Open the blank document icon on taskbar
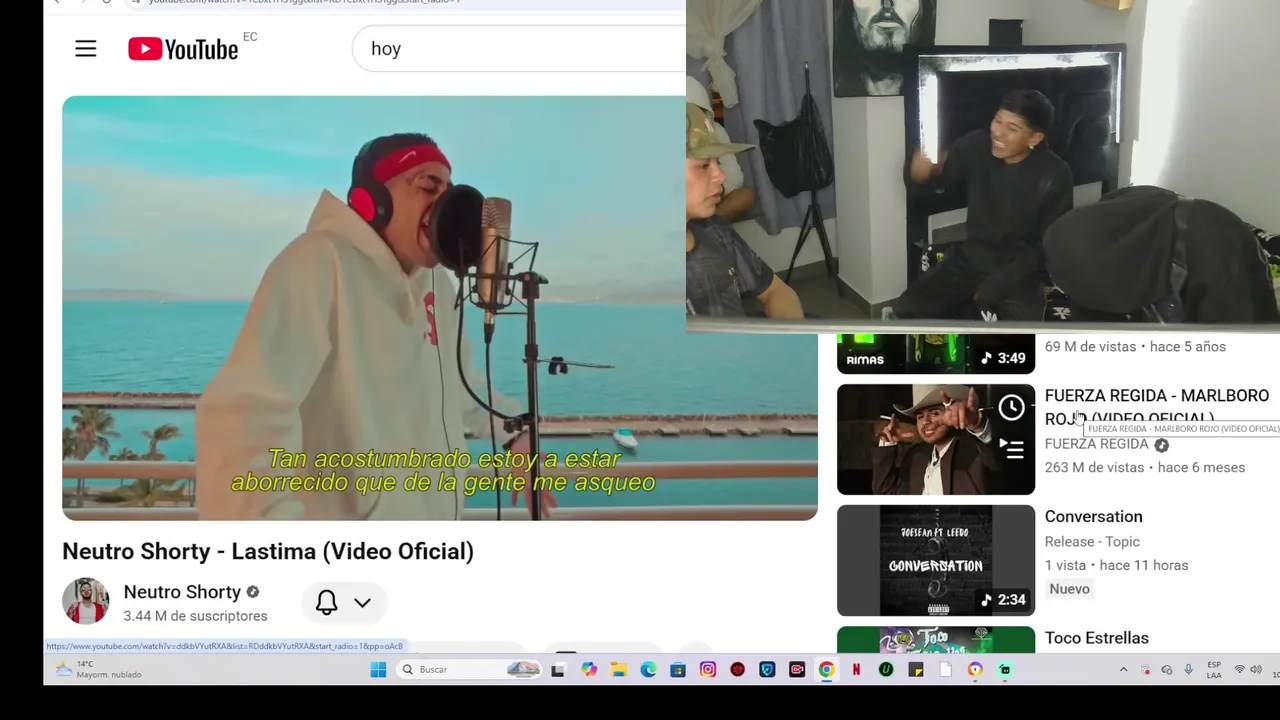Viewport: 1280px width, 720px height. point(945,670)
